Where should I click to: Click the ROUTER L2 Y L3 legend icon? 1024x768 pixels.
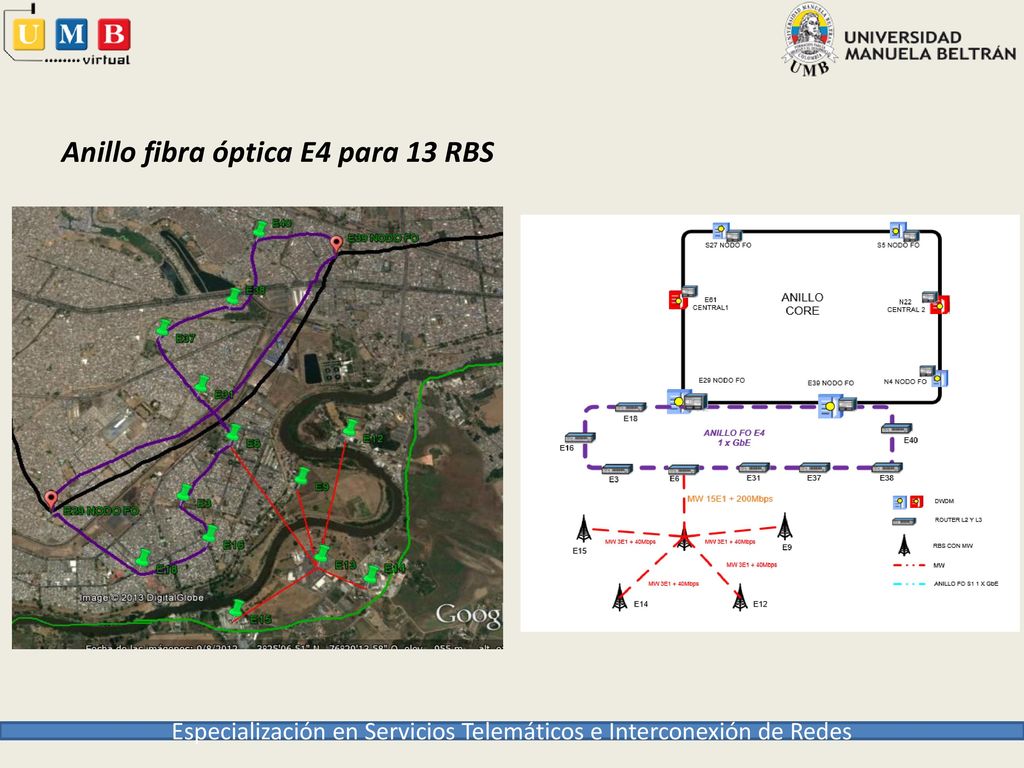click(904, 521)
